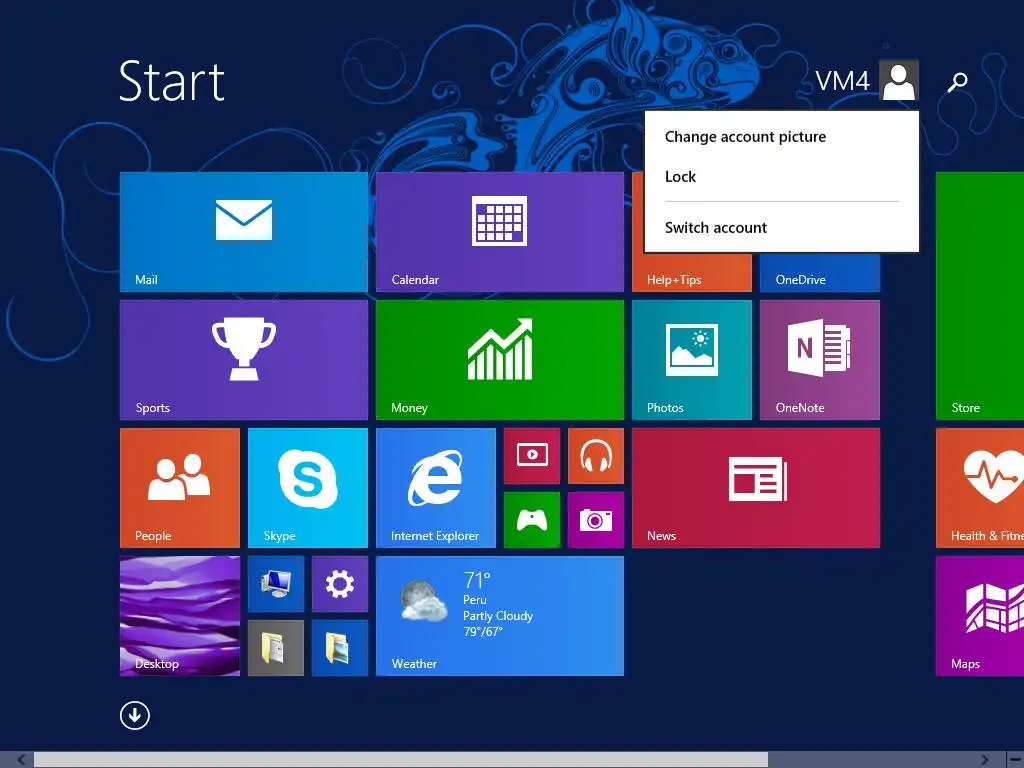Click the scrollbar left arrow
Screen dimensions: 1024x768
tap(21, 760)
